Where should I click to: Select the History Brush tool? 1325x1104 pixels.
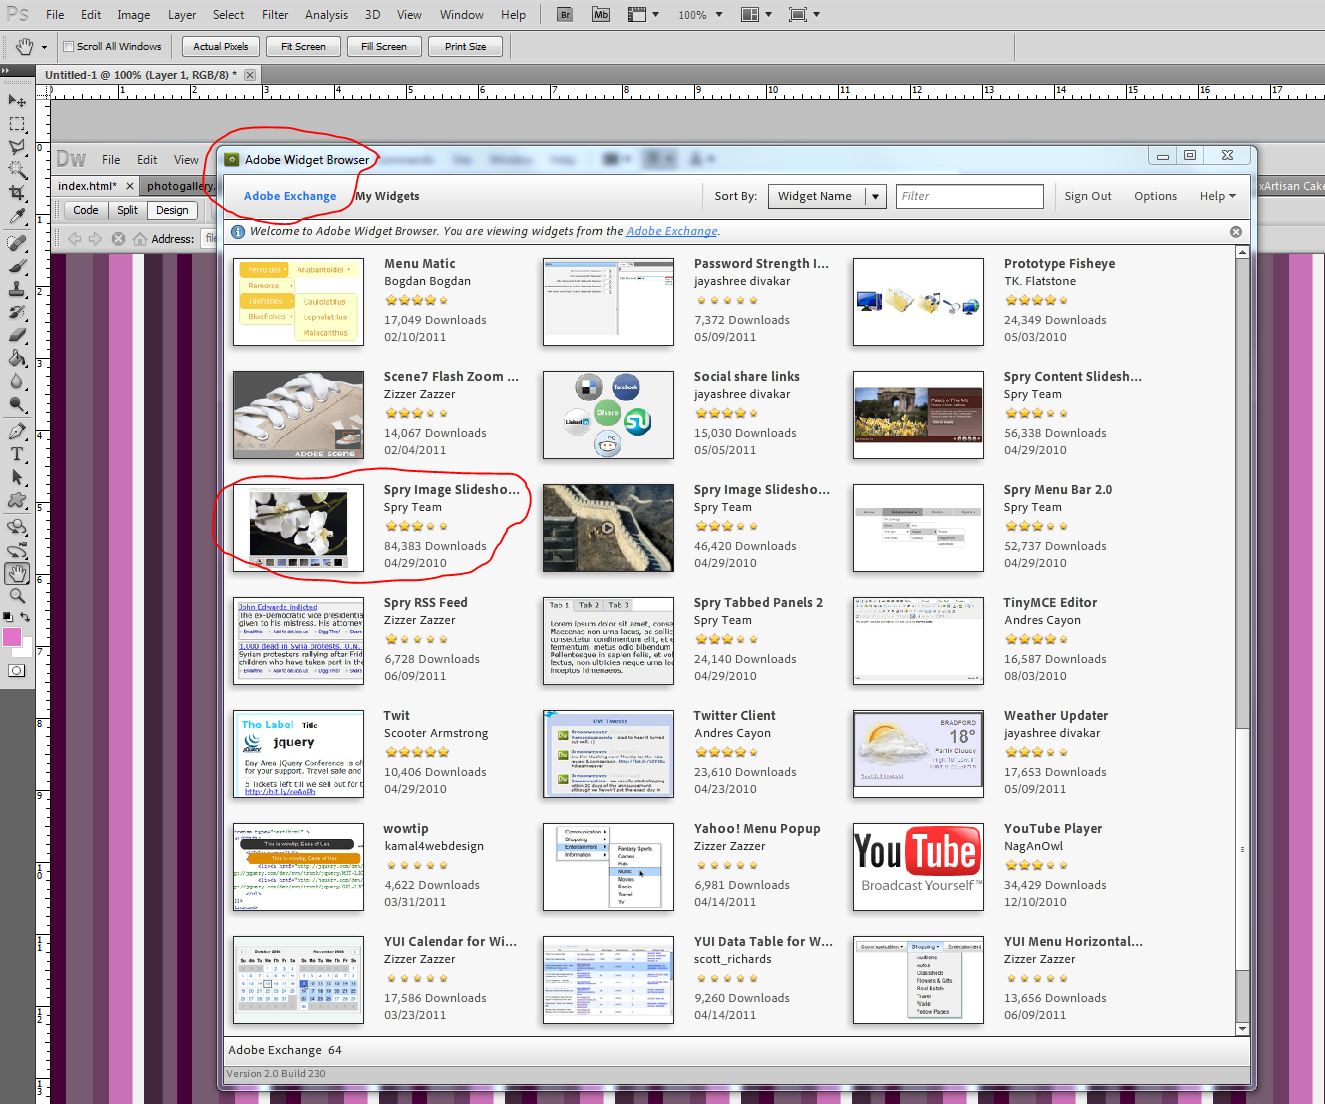pyautogui.click(x=17, y=312)
